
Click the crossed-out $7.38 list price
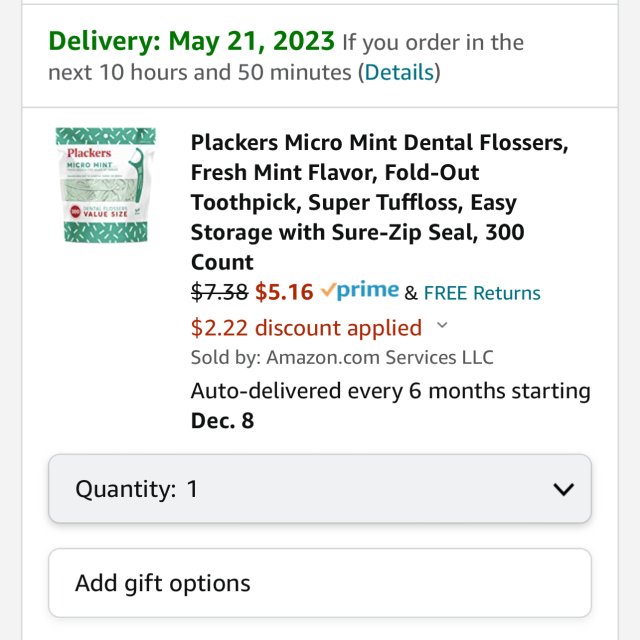click(x=220, y=292)
